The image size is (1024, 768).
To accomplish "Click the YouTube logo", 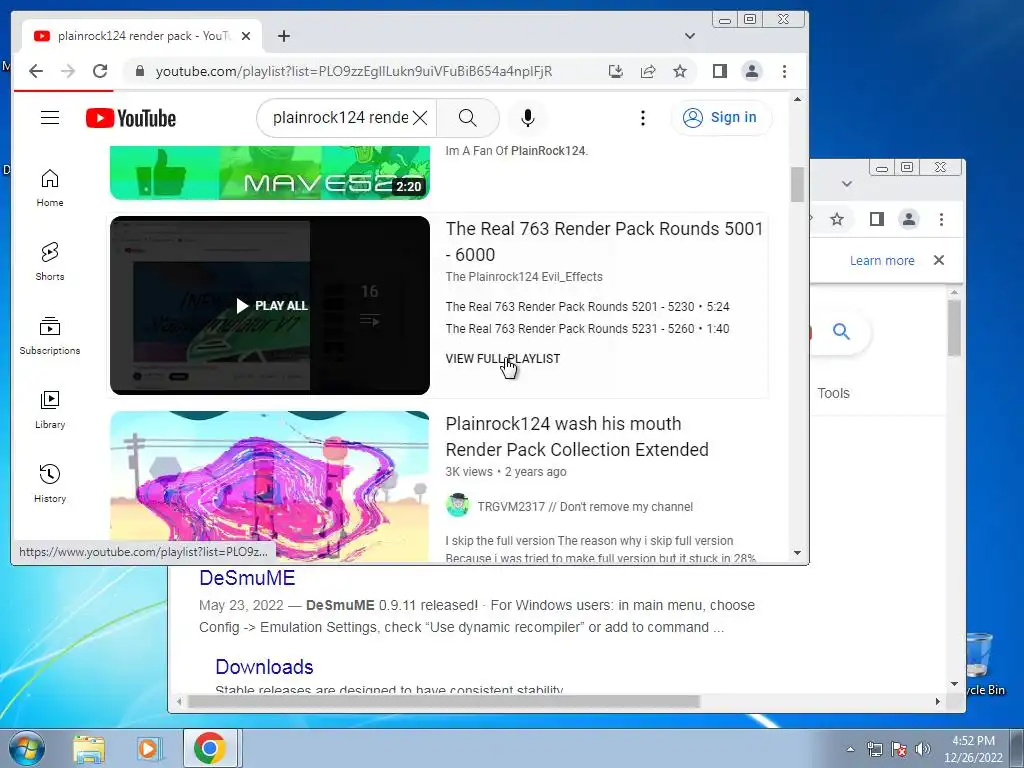I will click(131, 118).
